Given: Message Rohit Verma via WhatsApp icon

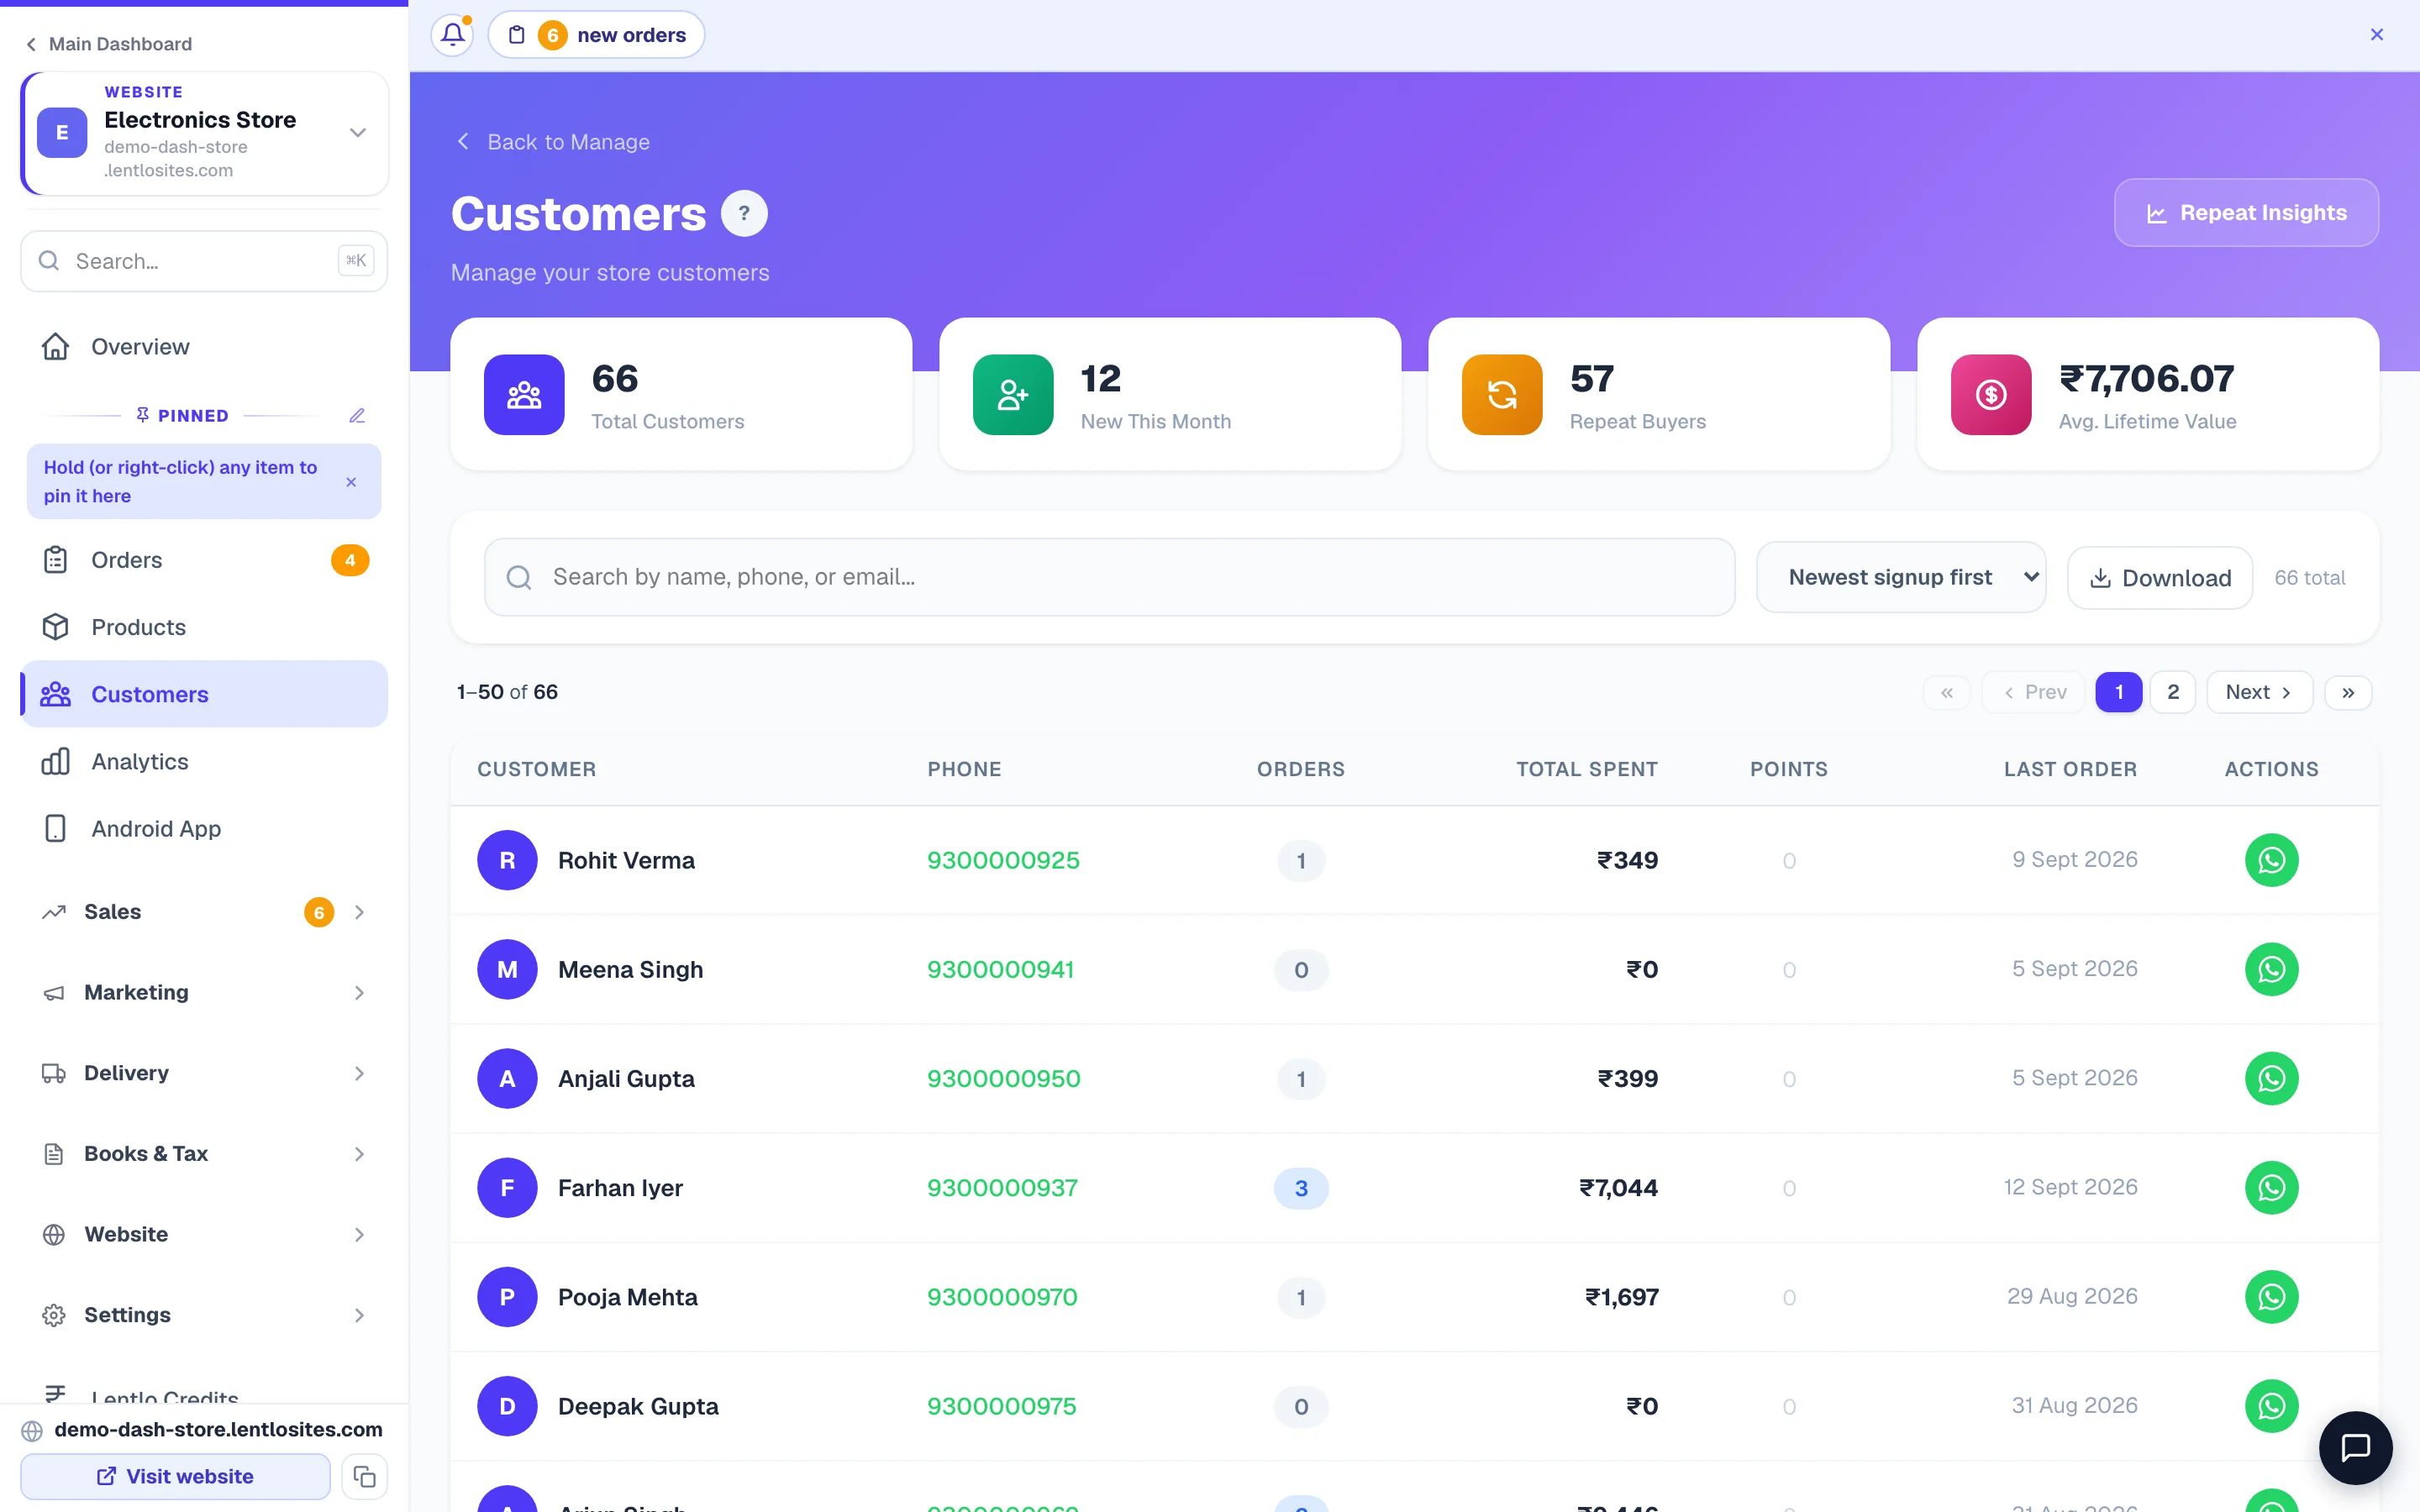Looking at the screenshot, I should coord(2271,860).
